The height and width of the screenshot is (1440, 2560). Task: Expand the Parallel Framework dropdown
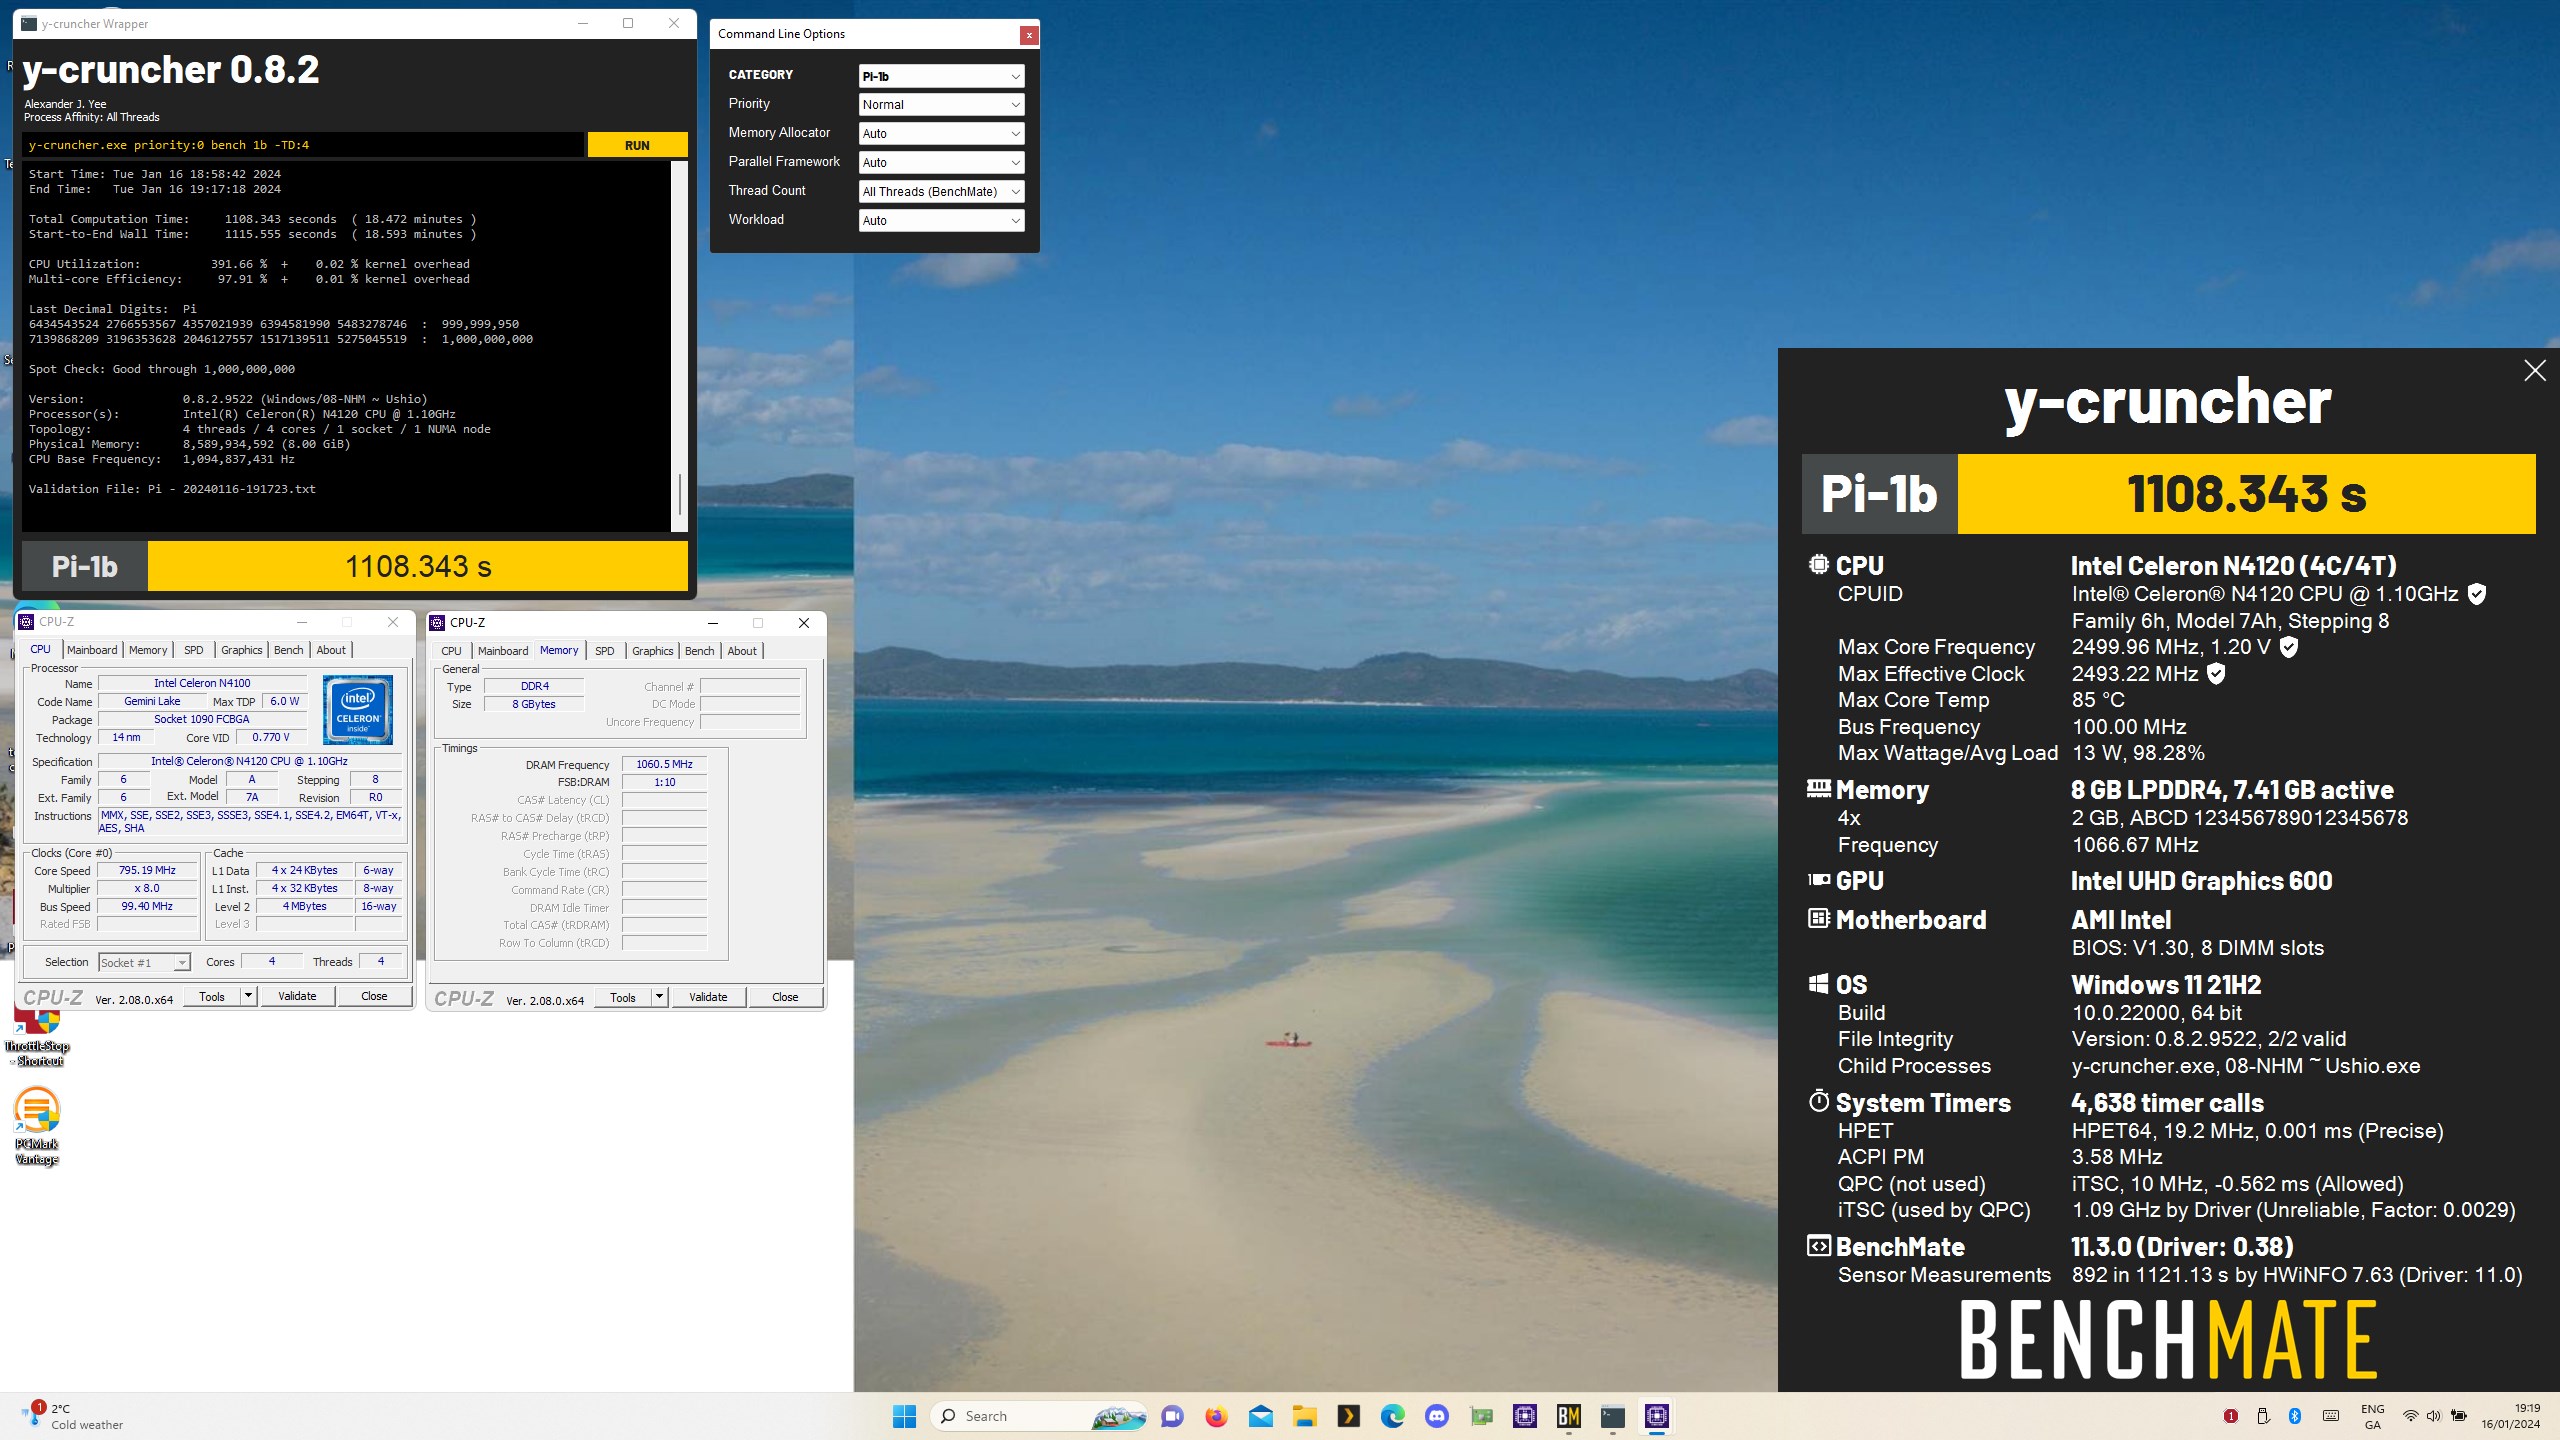941,163
